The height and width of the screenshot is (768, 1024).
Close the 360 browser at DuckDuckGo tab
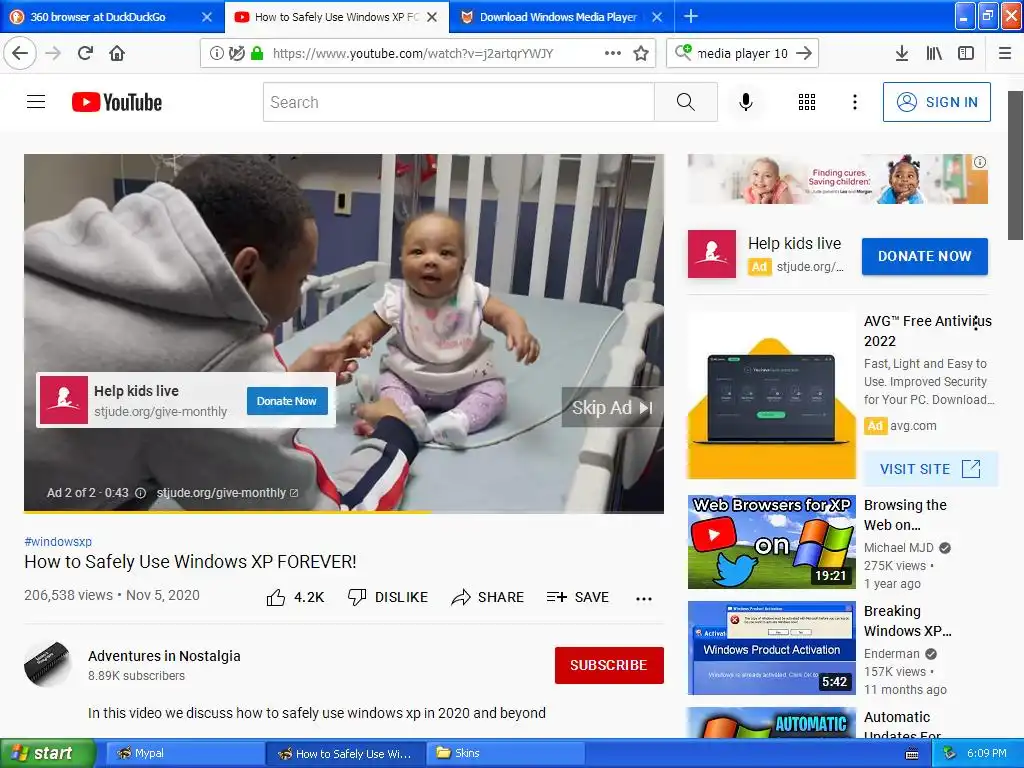(206, 17)
